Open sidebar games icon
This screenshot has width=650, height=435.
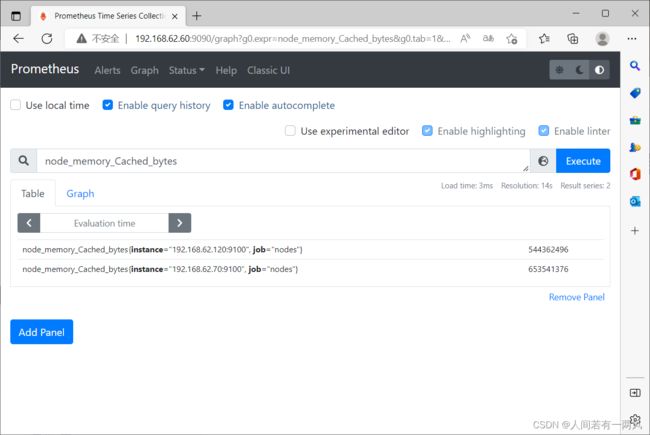(635, 147)
